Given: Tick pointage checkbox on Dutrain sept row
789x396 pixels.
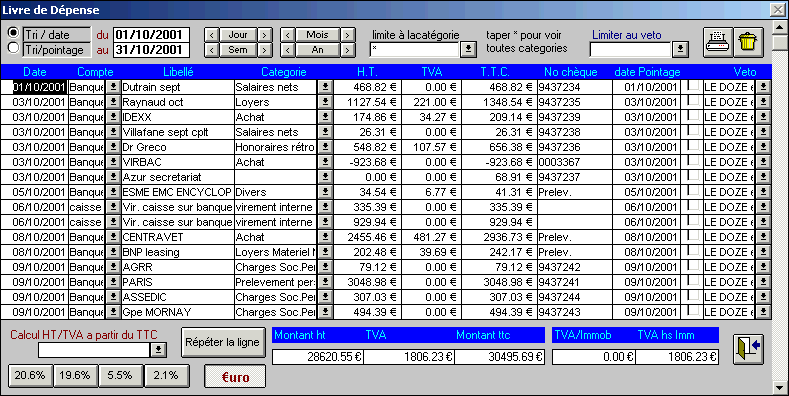Looking at the screenshot, I should (694, 86).
